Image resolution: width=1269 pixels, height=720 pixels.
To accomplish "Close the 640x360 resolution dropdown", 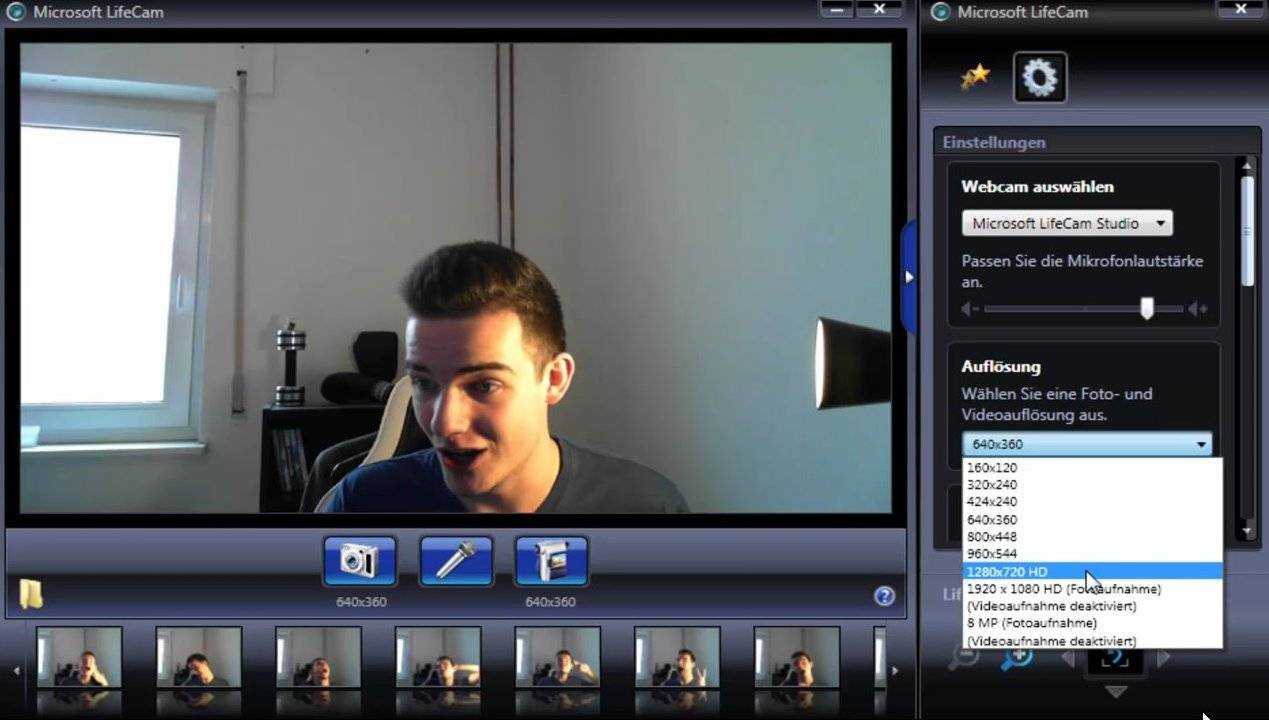I will click(1087, 444).
